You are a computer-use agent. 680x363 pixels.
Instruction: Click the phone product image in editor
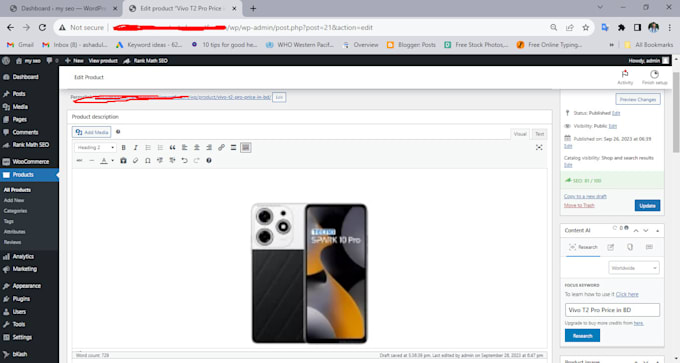(309, 273)
